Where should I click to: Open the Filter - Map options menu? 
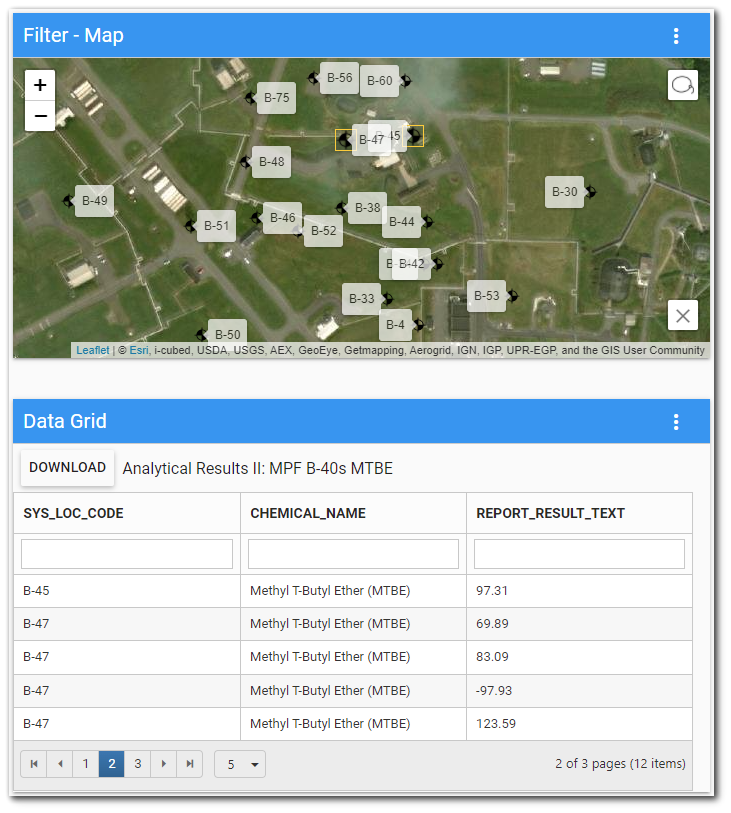pyautogui.click(x=676, y=36)
